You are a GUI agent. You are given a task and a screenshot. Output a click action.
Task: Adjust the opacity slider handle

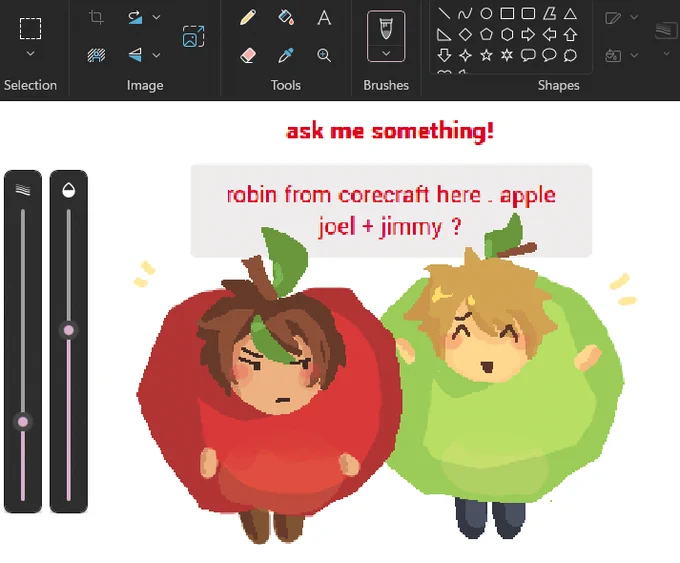pos(69,331)
